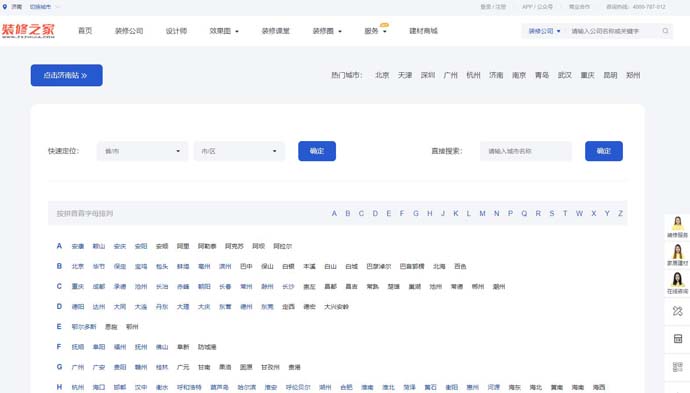
Task: Click the 登录/注册 link
Action: point(493,7)
